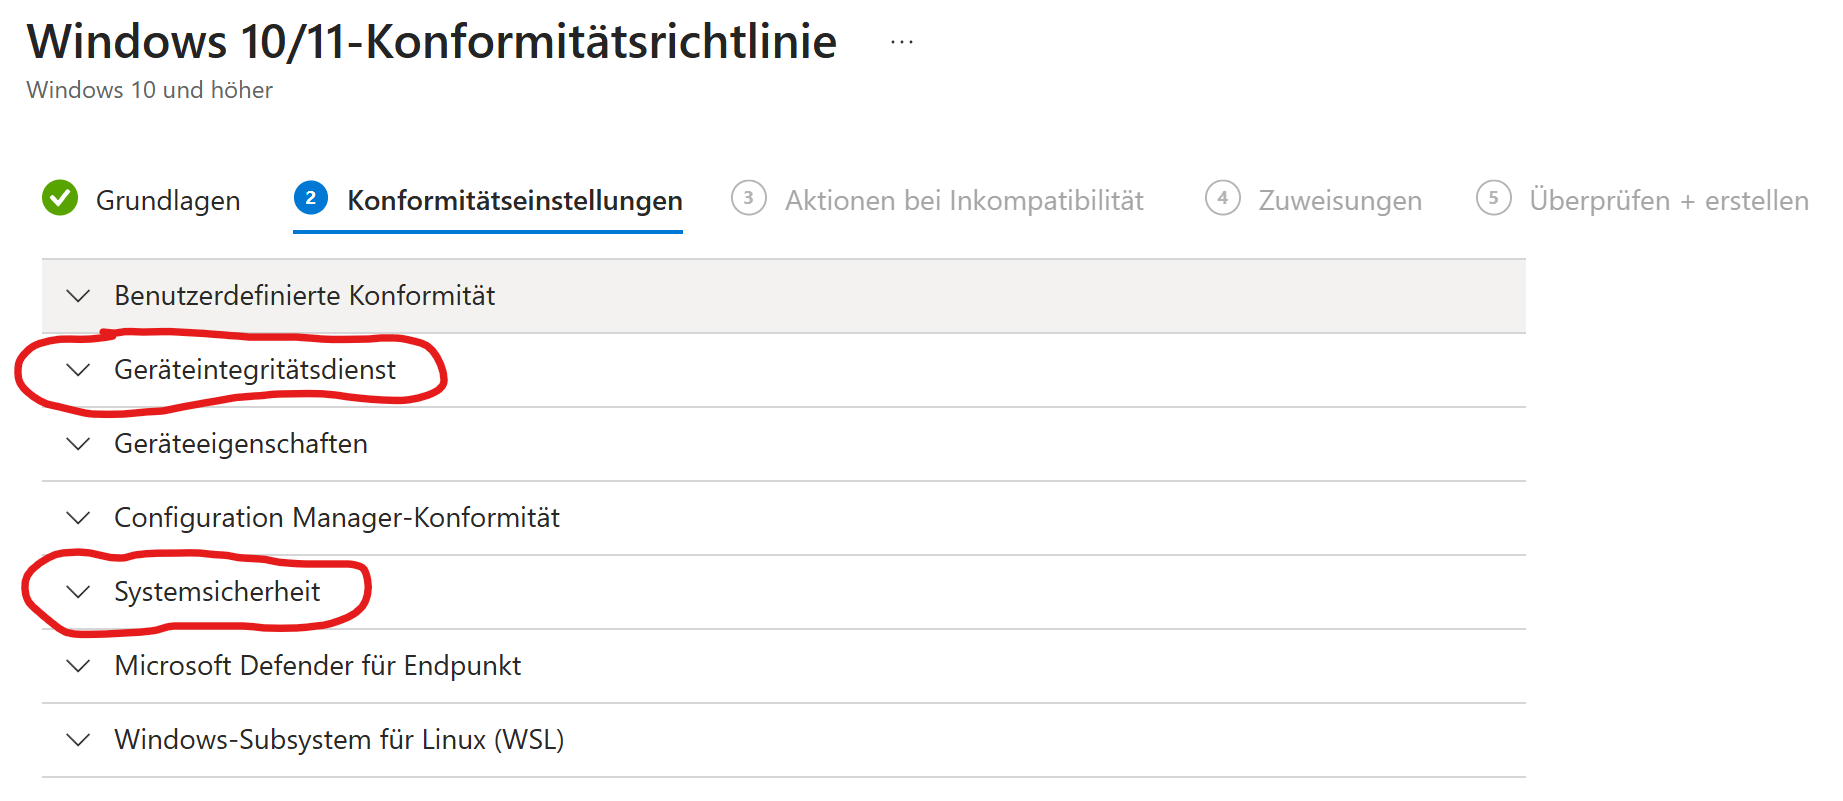Click the step 2 circle icon
1843x801 pixels.
click(311, 198)
